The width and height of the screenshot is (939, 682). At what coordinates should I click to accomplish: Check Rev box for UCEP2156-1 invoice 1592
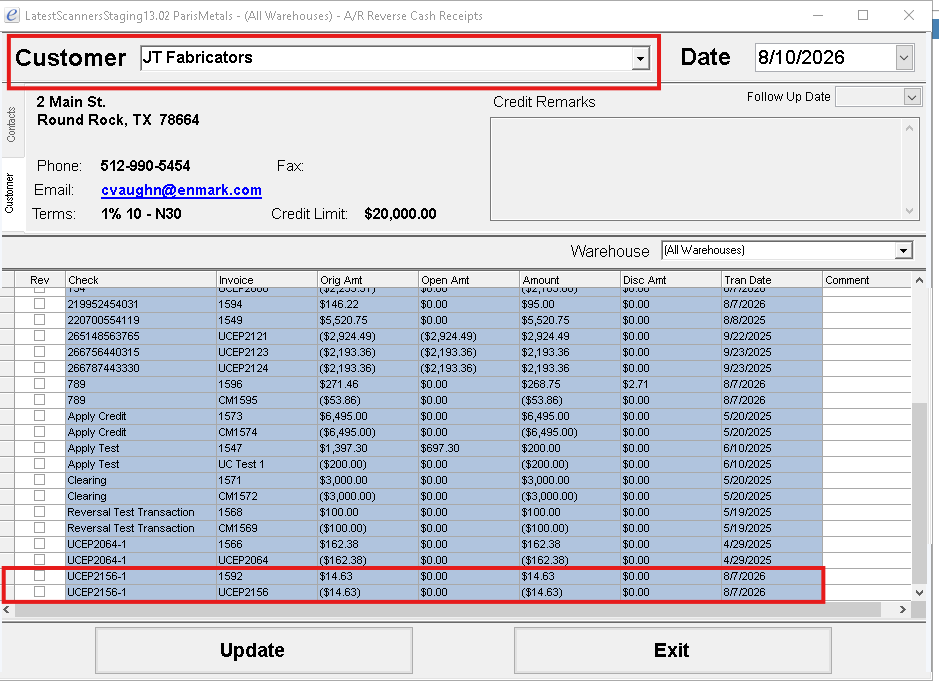tap(40, 575)
